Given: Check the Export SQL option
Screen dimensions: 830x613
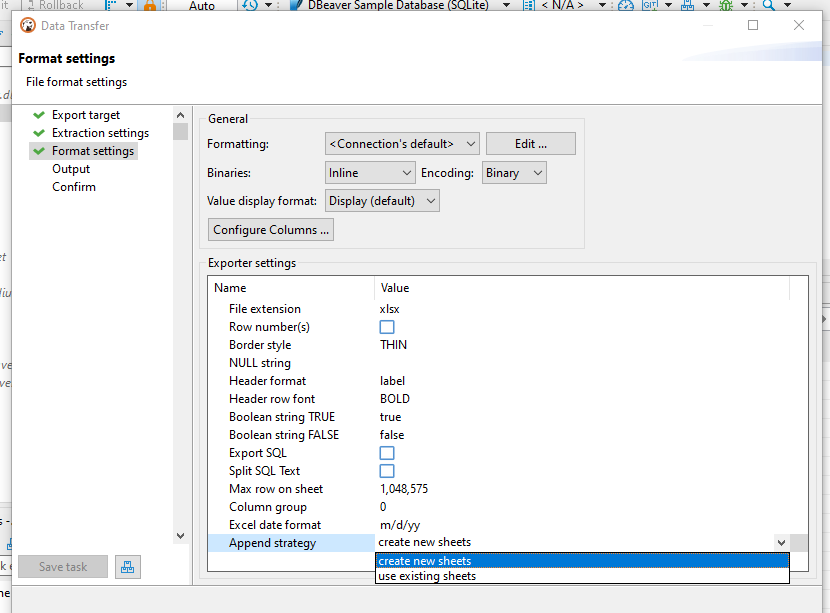Looking at the screenshot, I should click(386, 453).
